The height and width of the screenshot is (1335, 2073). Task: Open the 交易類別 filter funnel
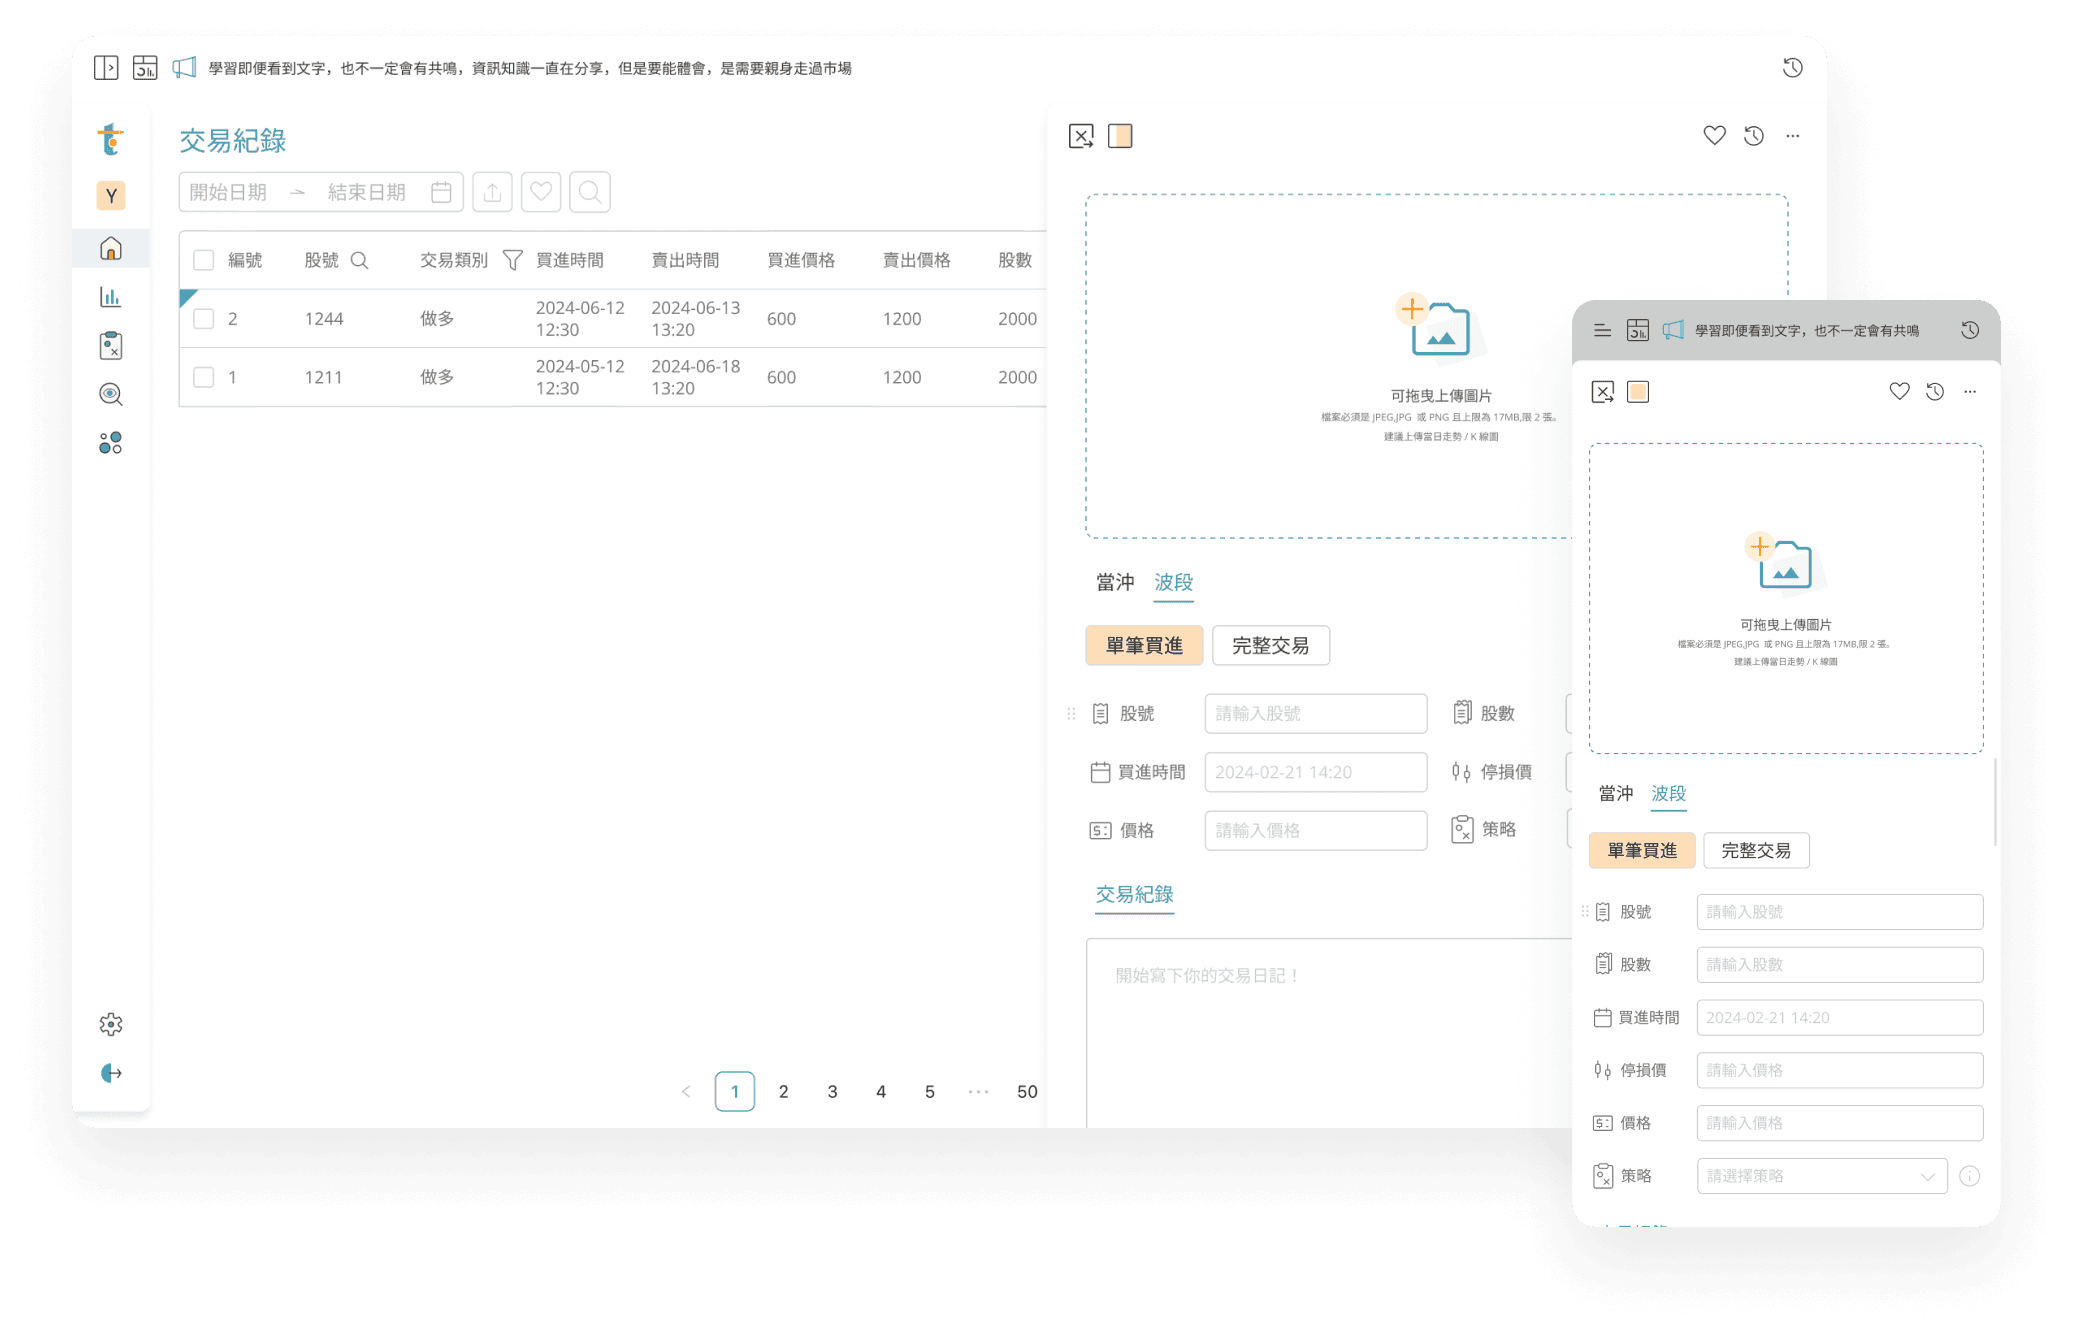coord(512,260)
